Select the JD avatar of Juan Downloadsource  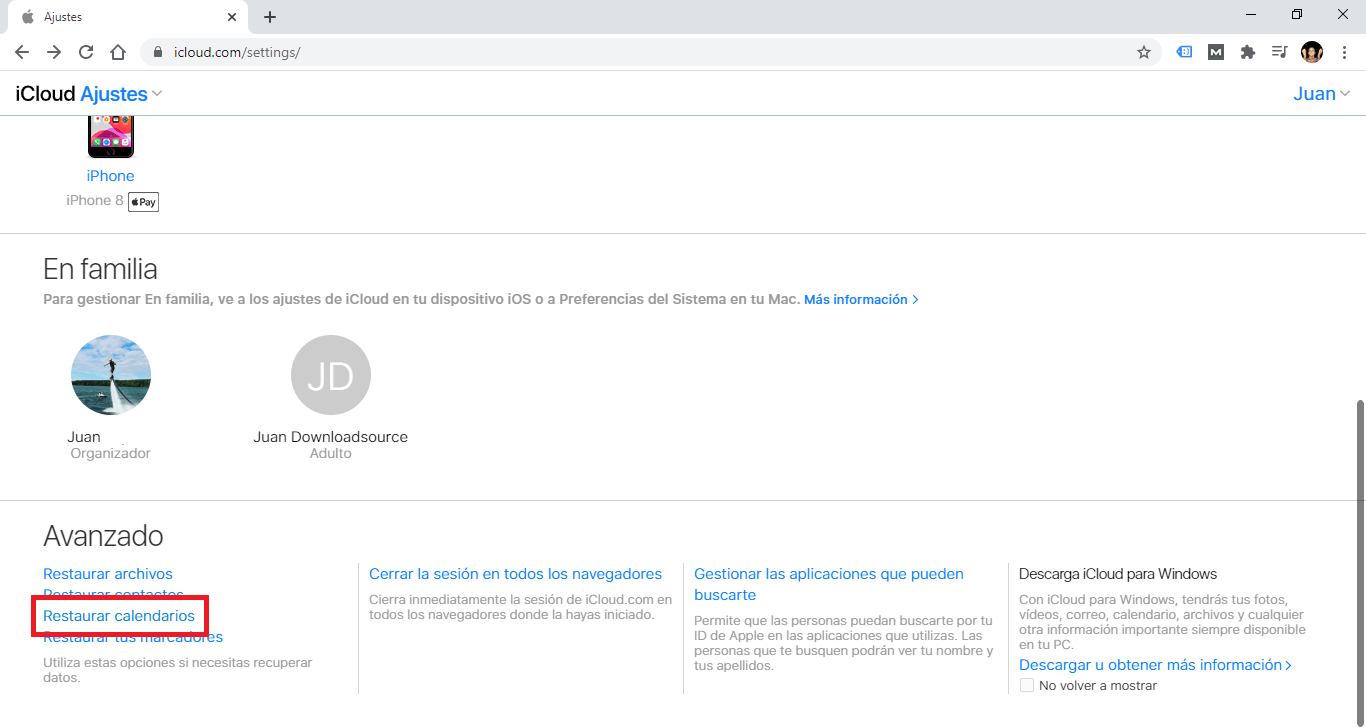(331, 375)
